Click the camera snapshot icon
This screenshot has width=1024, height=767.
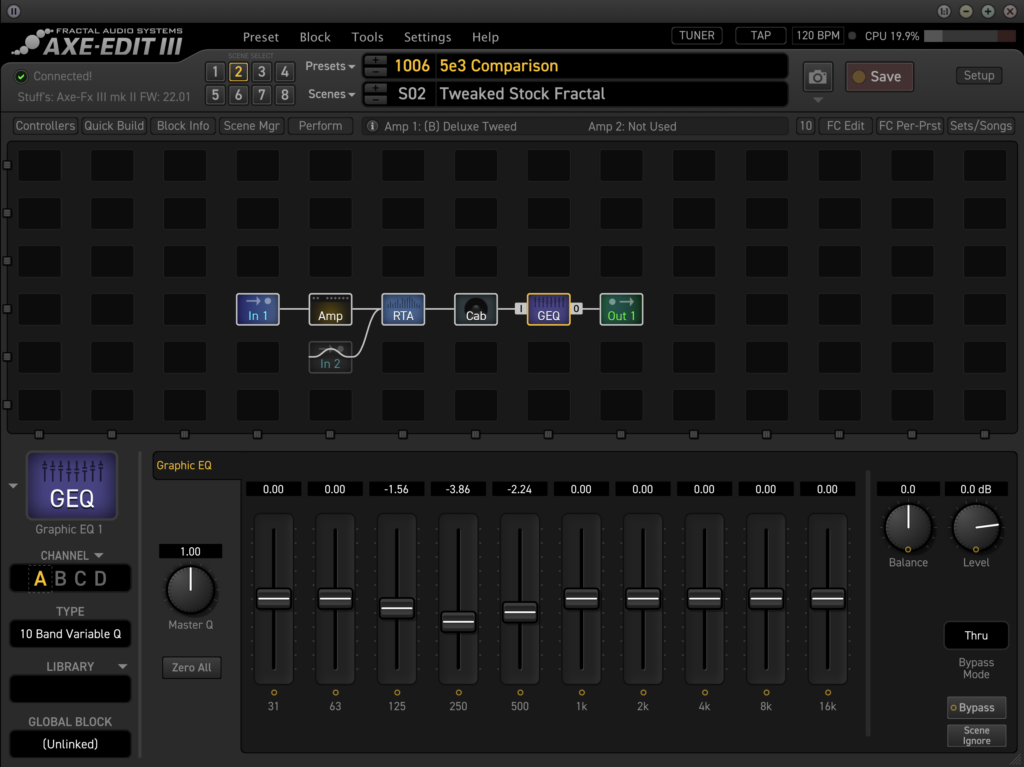817,77
